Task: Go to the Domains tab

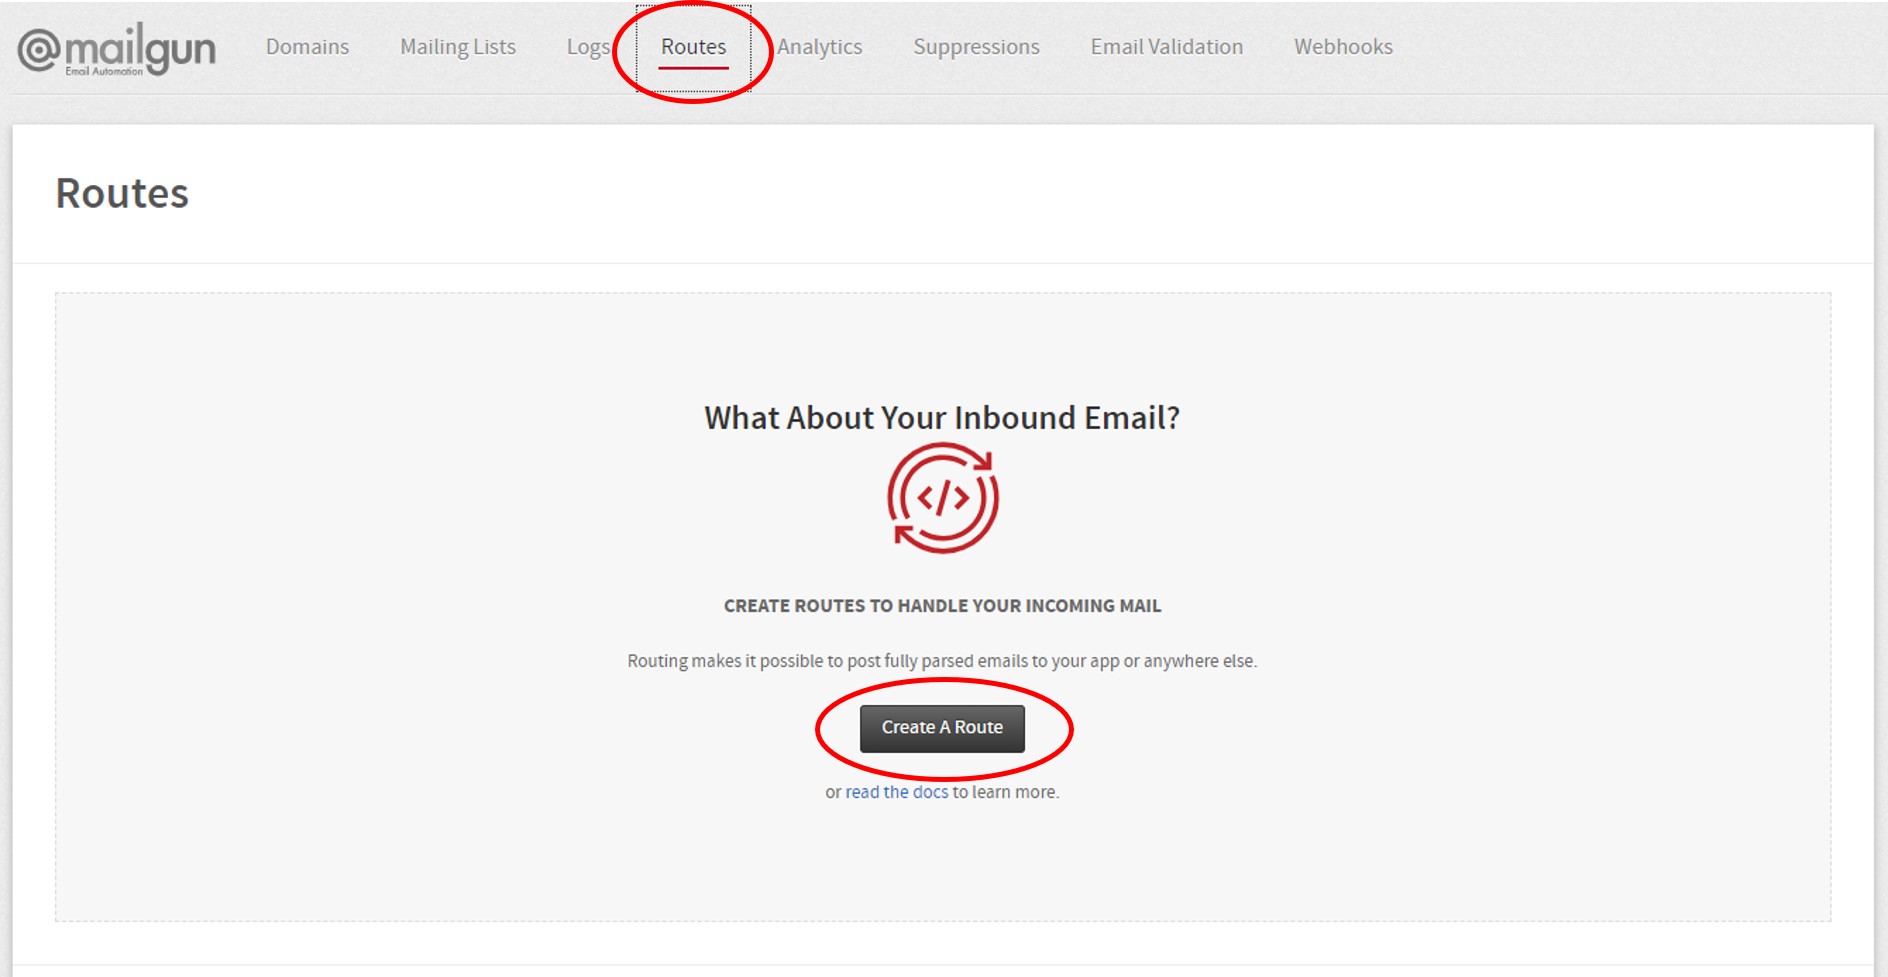Action: 307,47
